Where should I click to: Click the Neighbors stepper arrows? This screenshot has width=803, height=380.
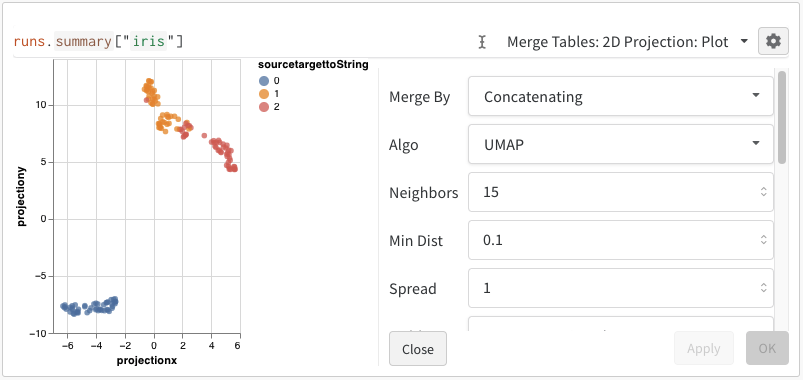pyautogui.click(x=763, y=192)
